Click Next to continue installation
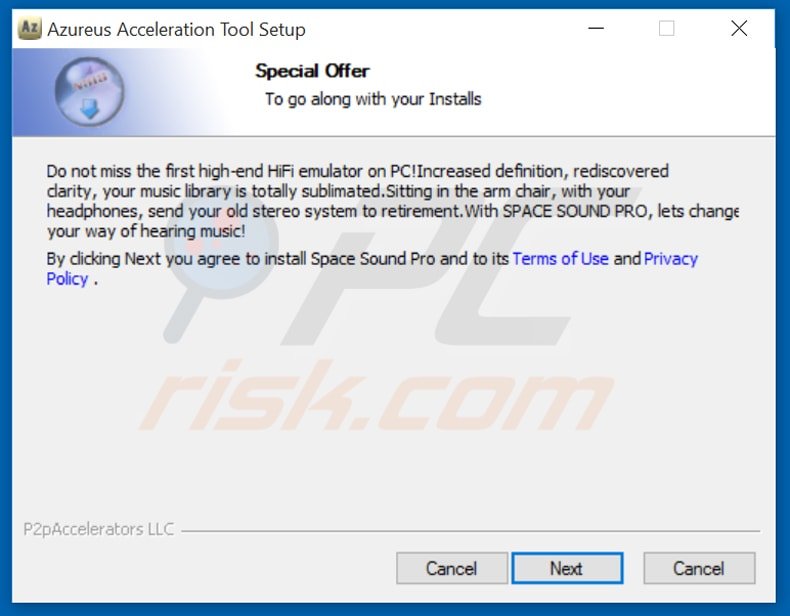This screenshot has width=790, height=616. coord(567,568)
